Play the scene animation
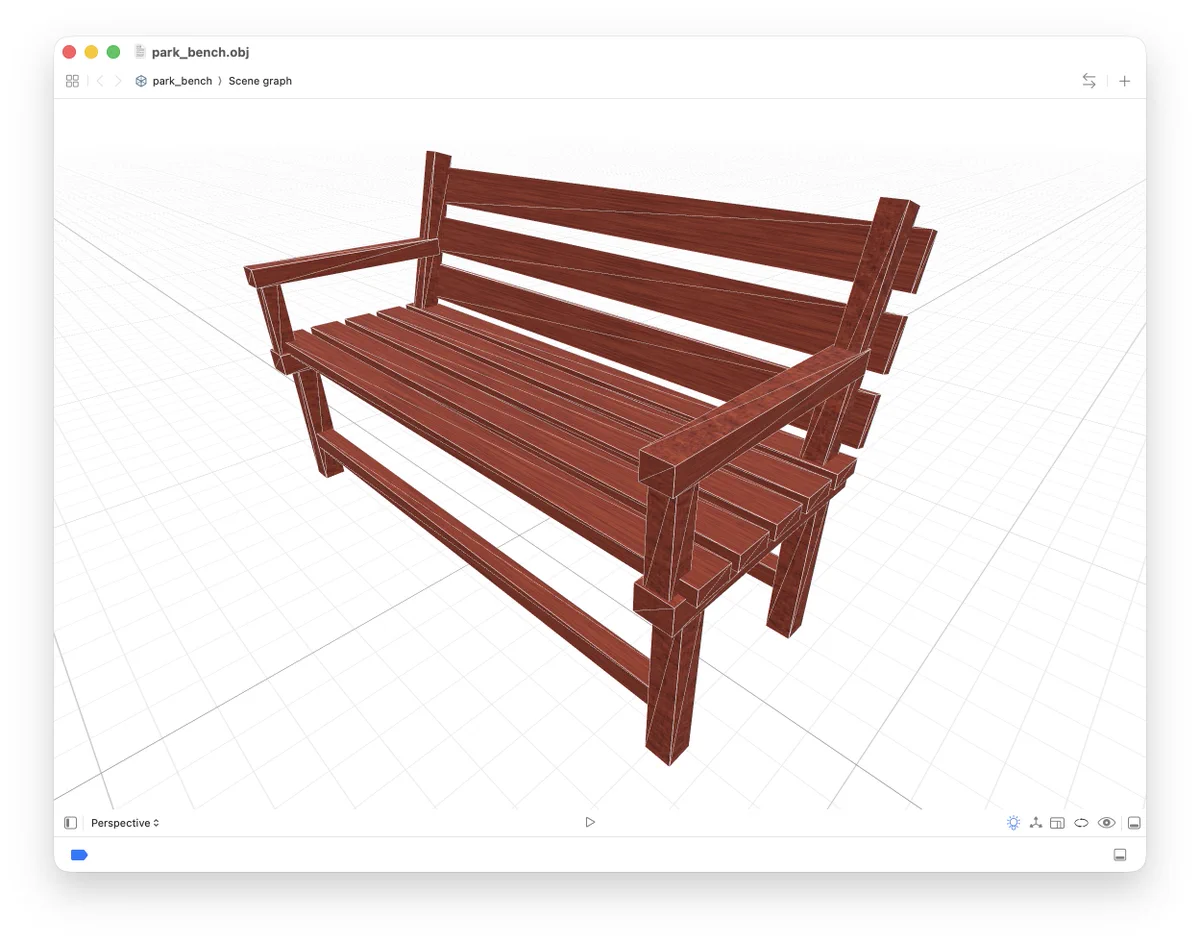Image resolution: width=1200 pixels, height=943 pixels. coord(590,822)
